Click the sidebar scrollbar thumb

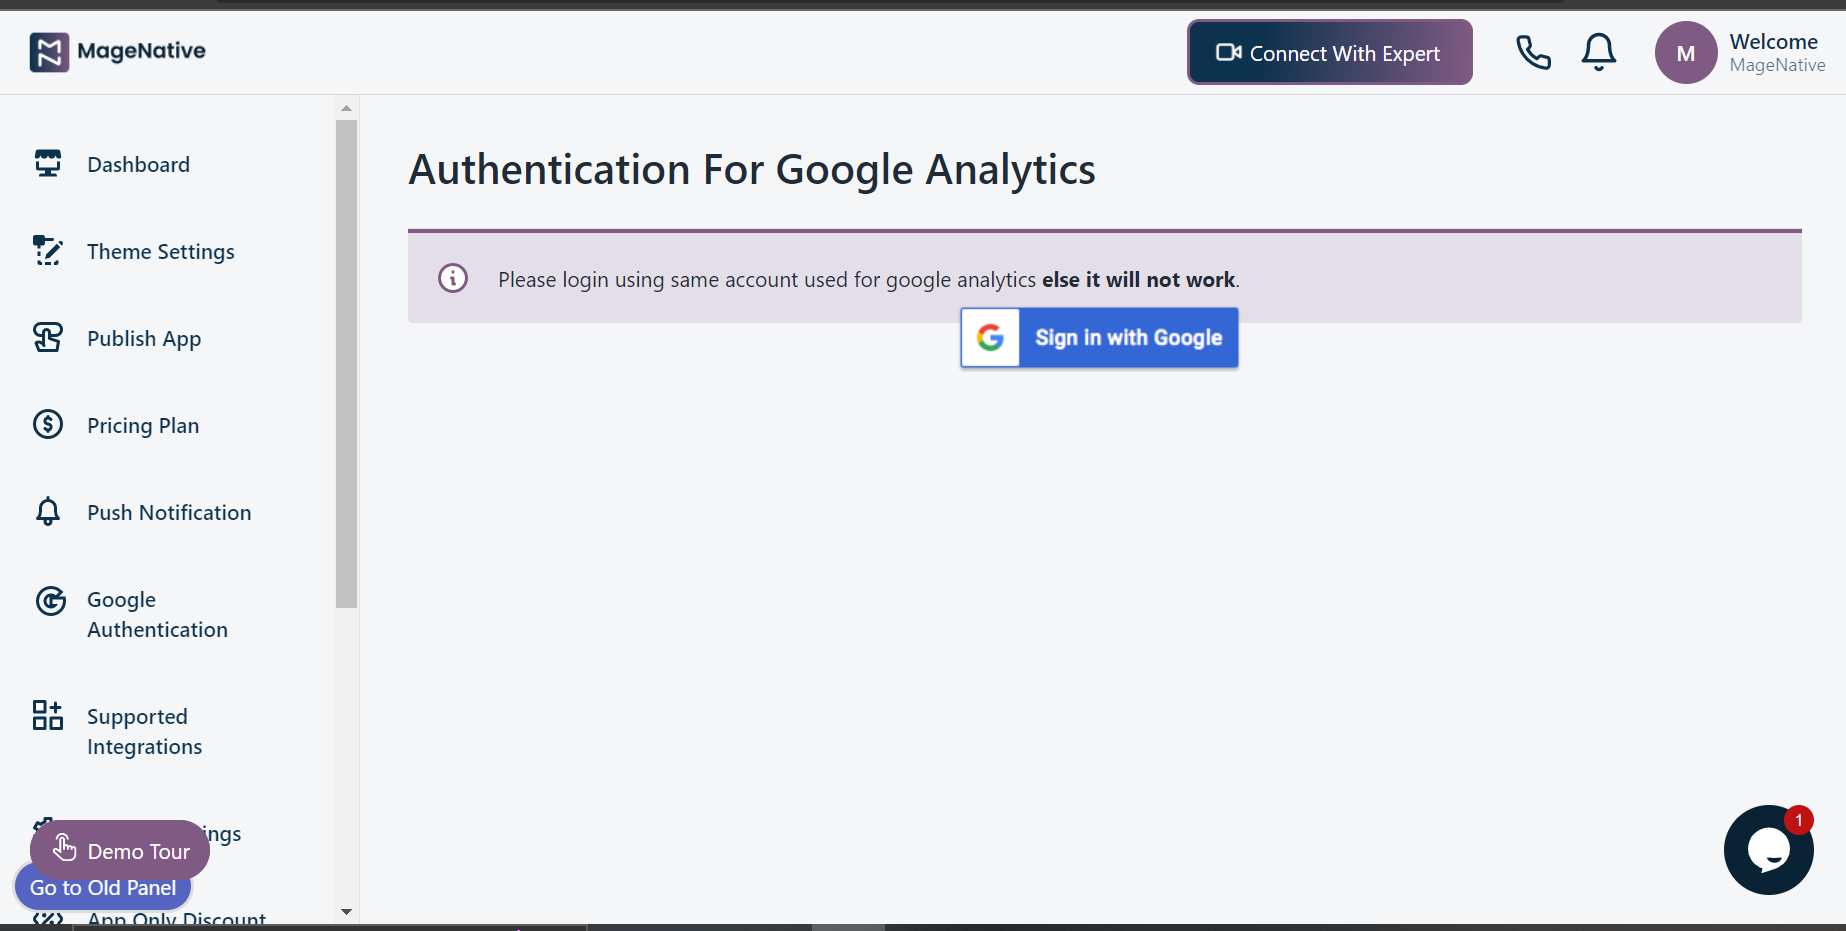click(x=346, y=364)
